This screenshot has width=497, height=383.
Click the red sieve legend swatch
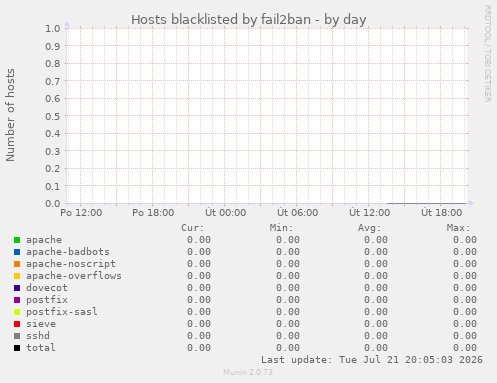tap(17, 324)
